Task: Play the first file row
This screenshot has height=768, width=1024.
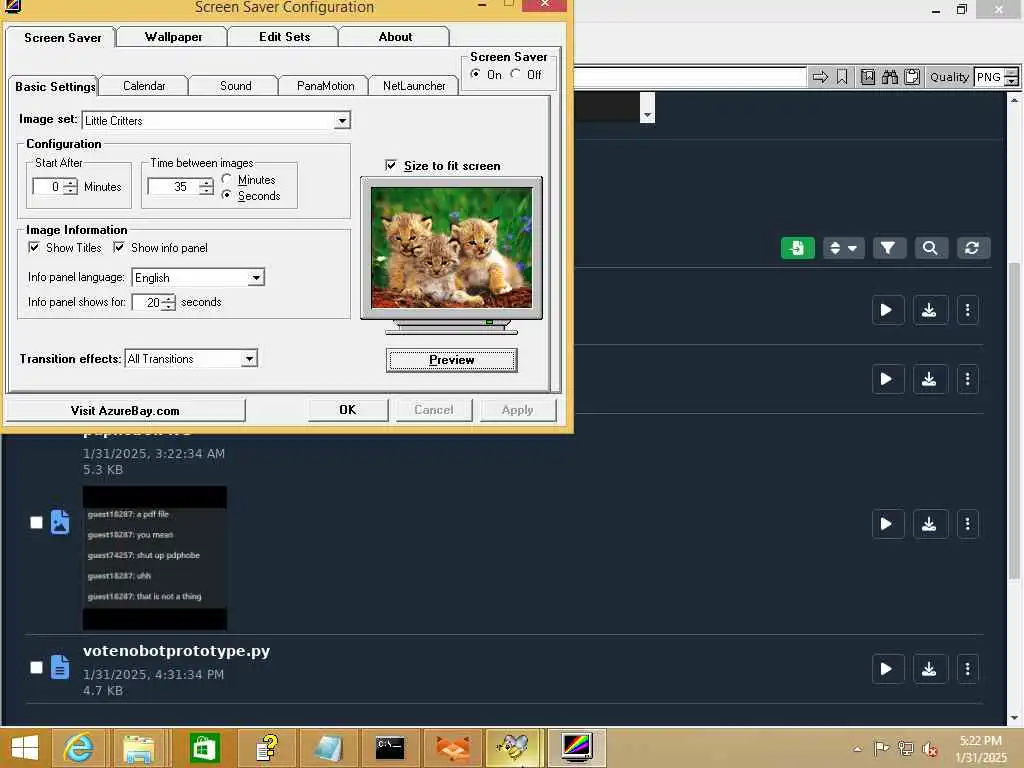Action: [887, 310]
